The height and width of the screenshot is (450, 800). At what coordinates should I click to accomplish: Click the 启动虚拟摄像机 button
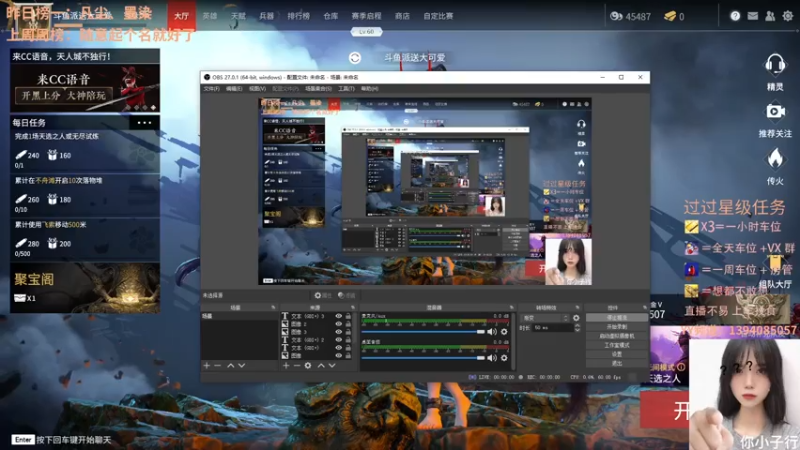tap(617, 336)
